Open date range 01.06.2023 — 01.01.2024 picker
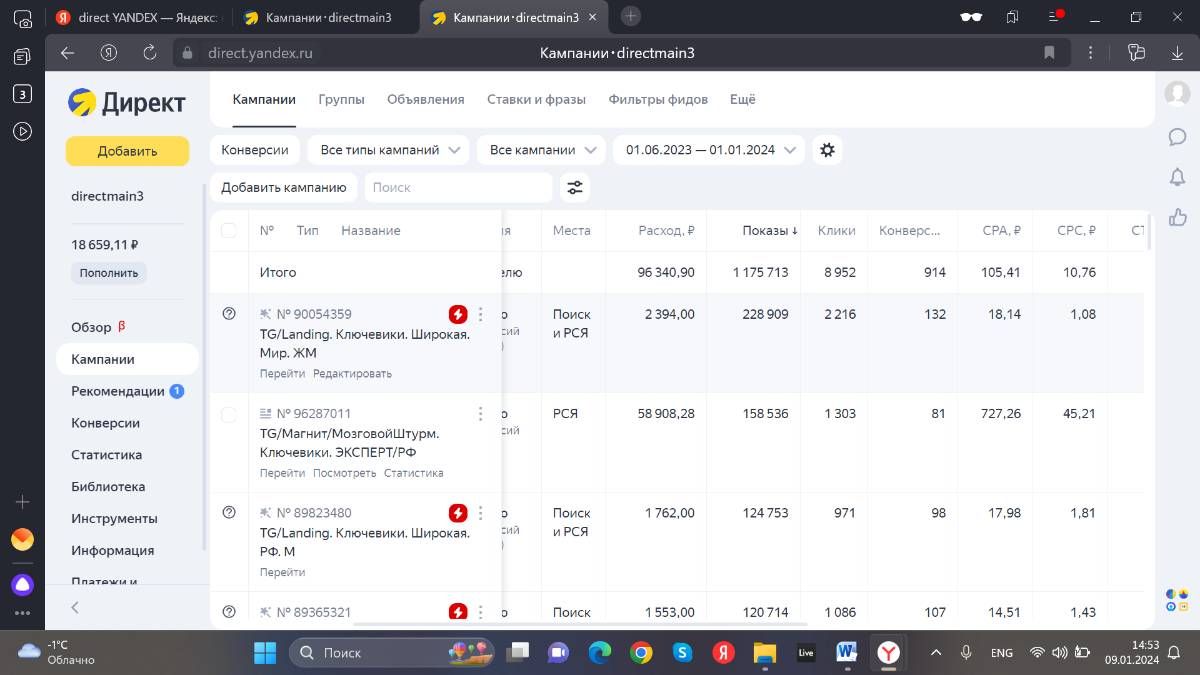 coord(709,150)
